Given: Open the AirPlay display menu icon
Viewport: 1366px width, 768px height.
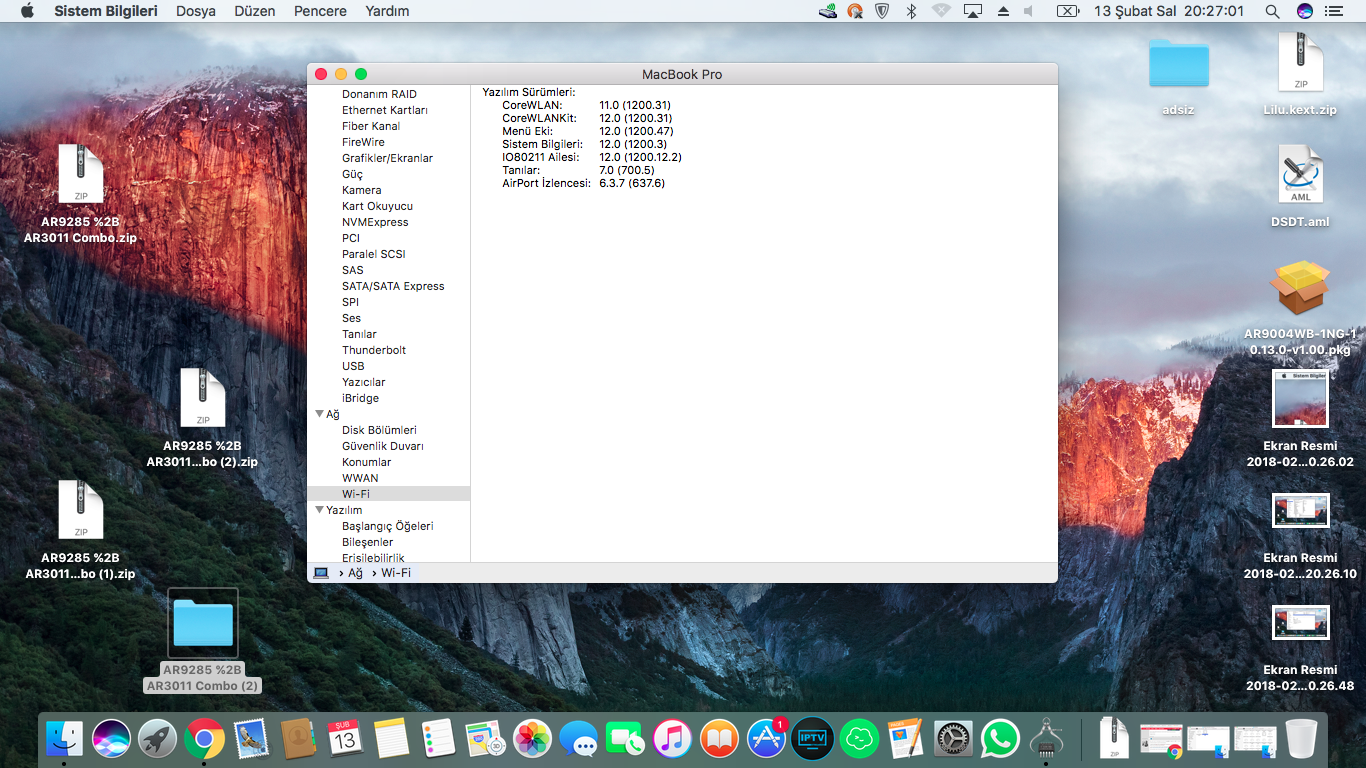Looking at the screenshot, I should (x=972, y=11).
